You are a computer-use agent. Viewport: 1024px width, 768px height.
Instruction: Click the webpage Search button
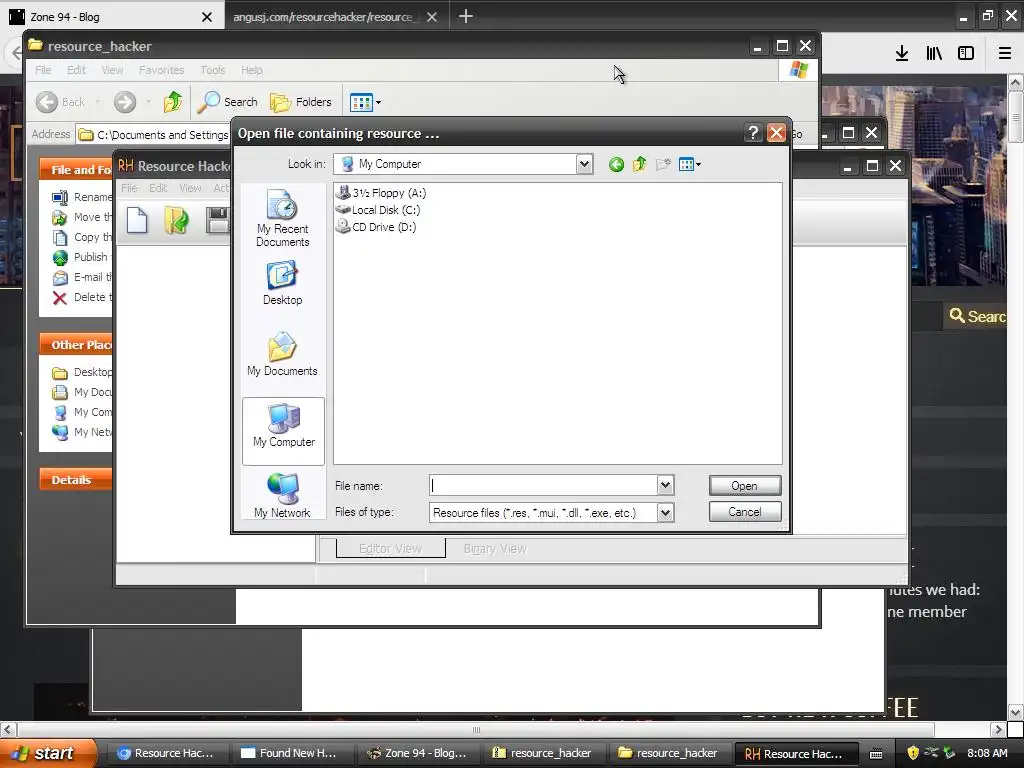coord(976,316)
